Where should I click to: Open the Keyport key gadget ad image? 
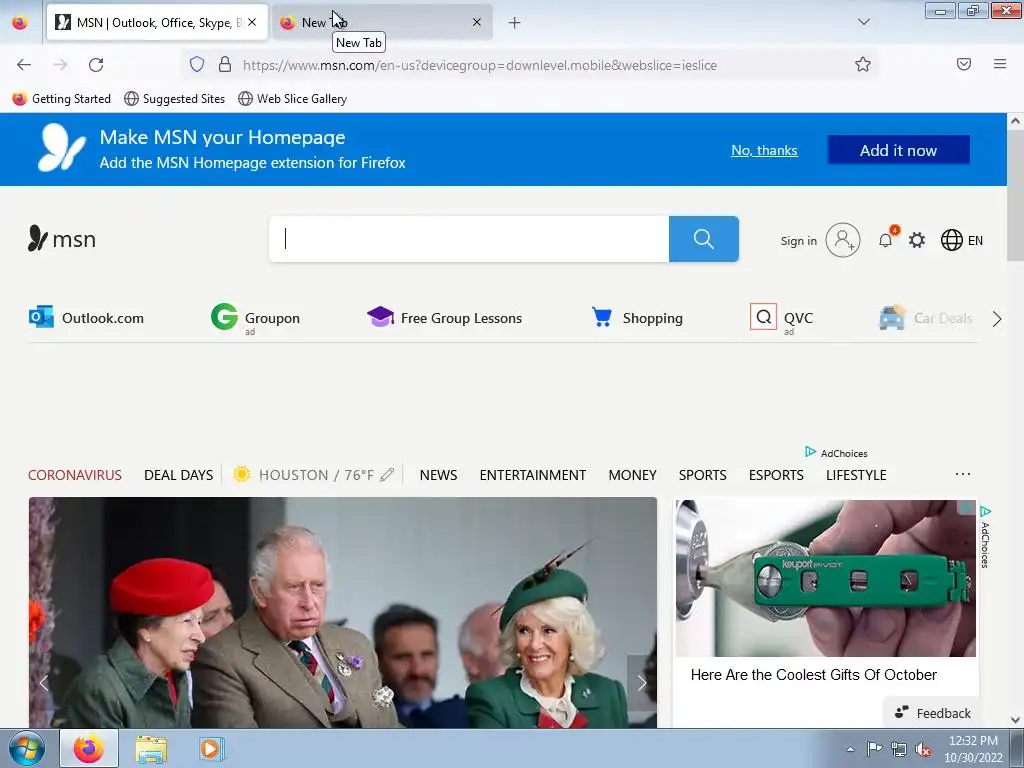tap(825, 579)
